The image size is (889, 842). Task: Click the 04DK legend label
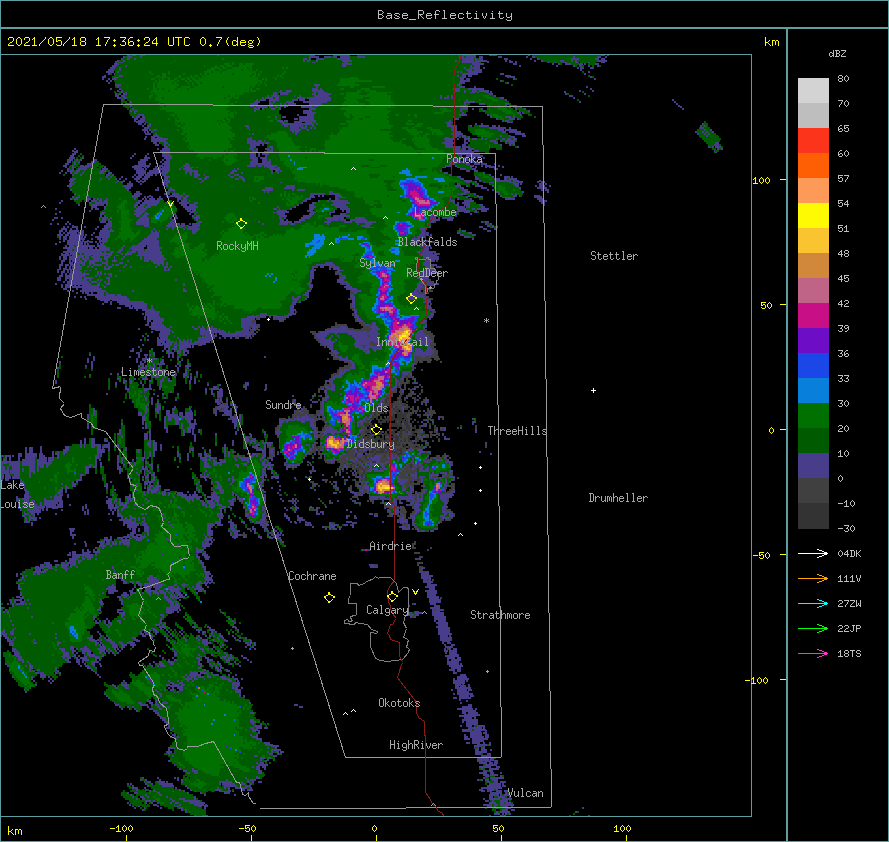[849, 553]
